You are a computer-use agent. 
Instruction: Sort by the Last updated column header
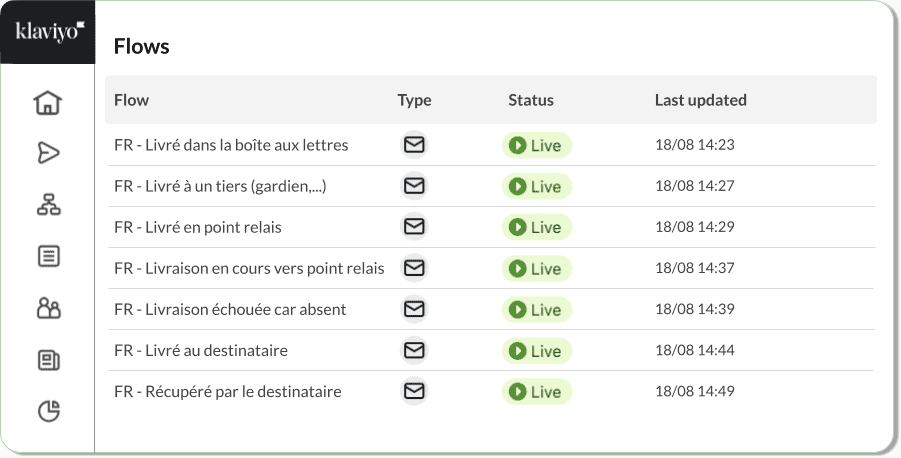(700, 100)
